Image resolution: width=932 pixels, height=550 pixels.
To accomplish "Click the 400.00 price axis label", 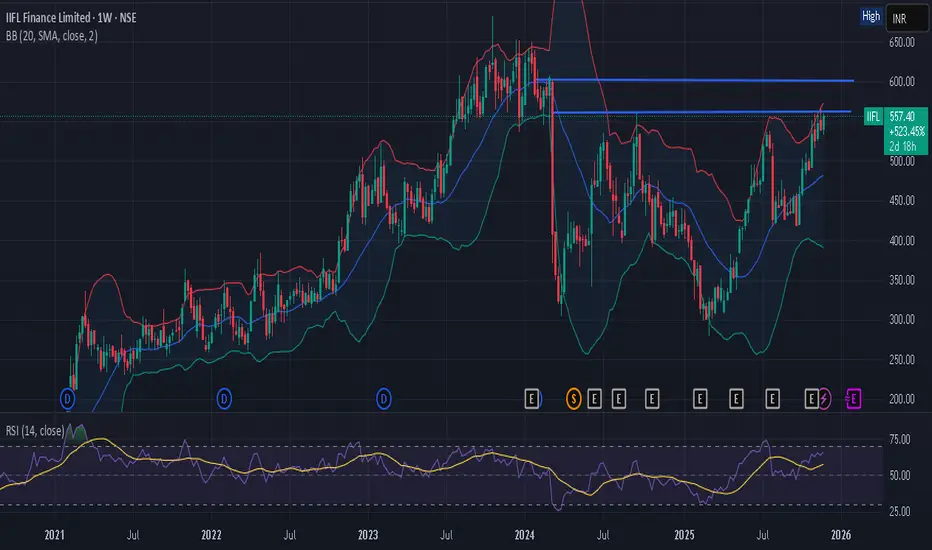I will (x=902, y=240).
